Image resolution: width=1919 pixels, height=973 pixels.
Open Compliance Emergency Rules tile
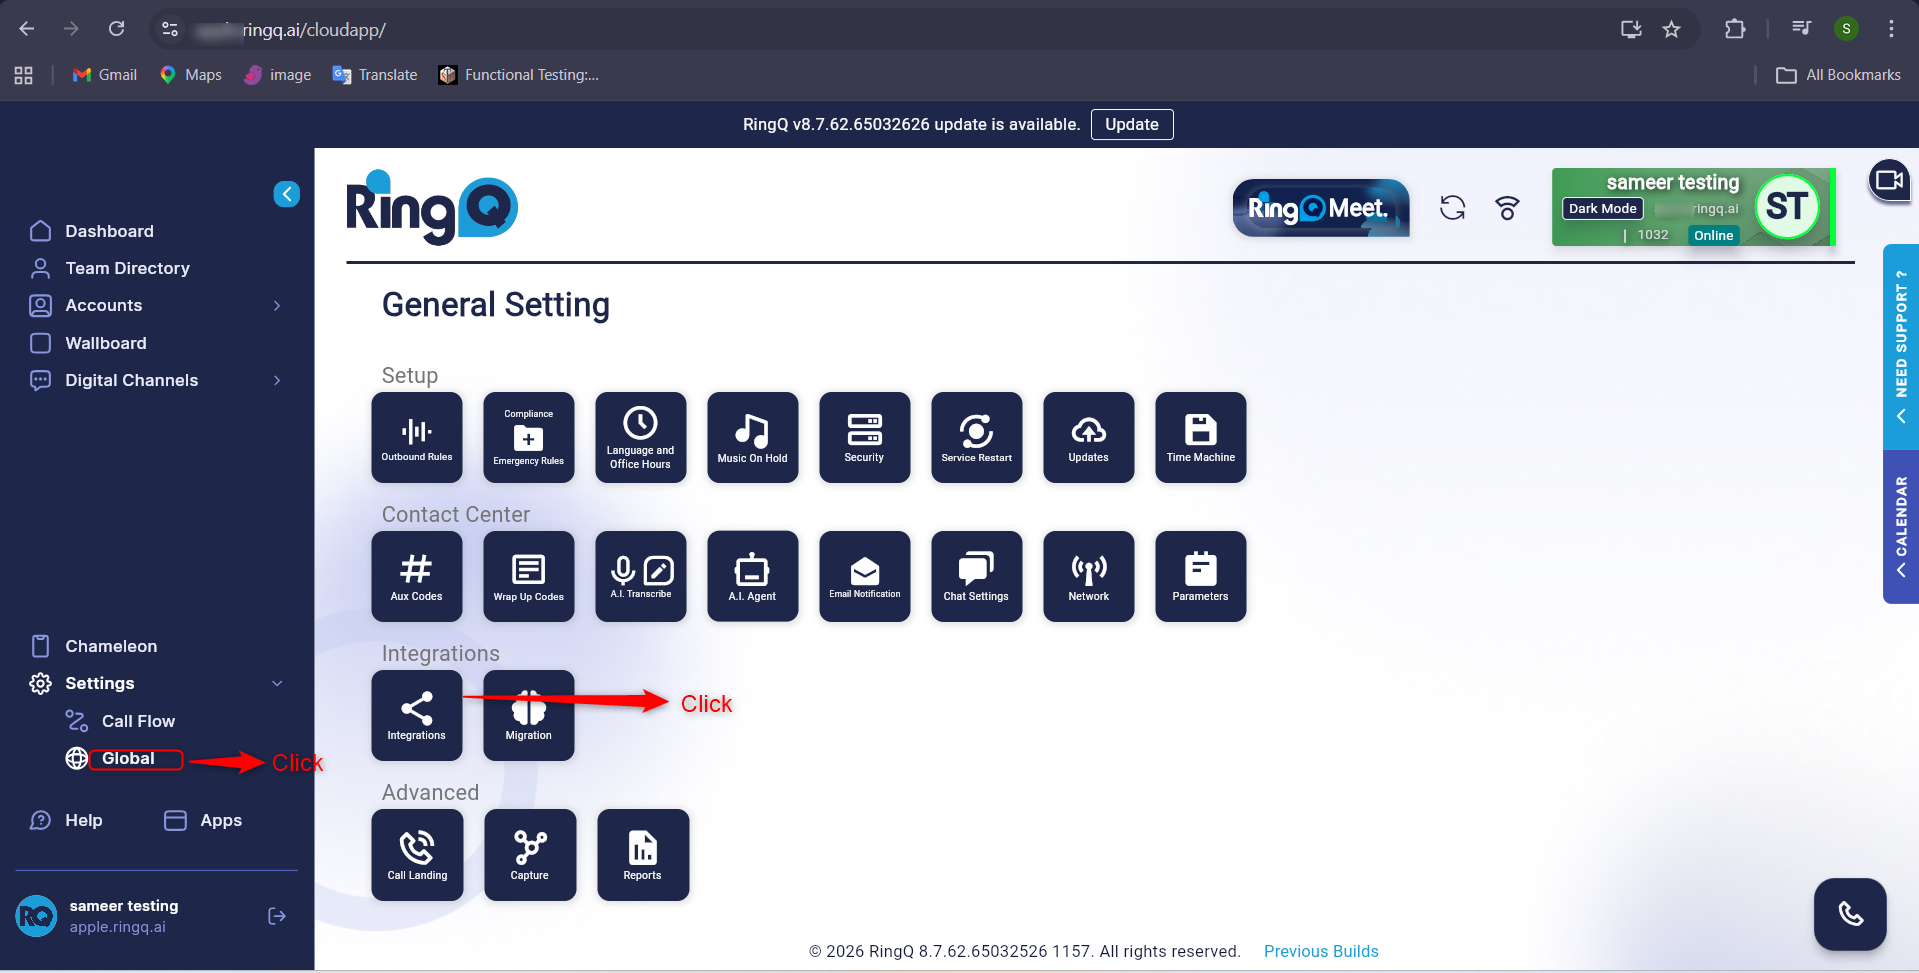click(529, 437)
